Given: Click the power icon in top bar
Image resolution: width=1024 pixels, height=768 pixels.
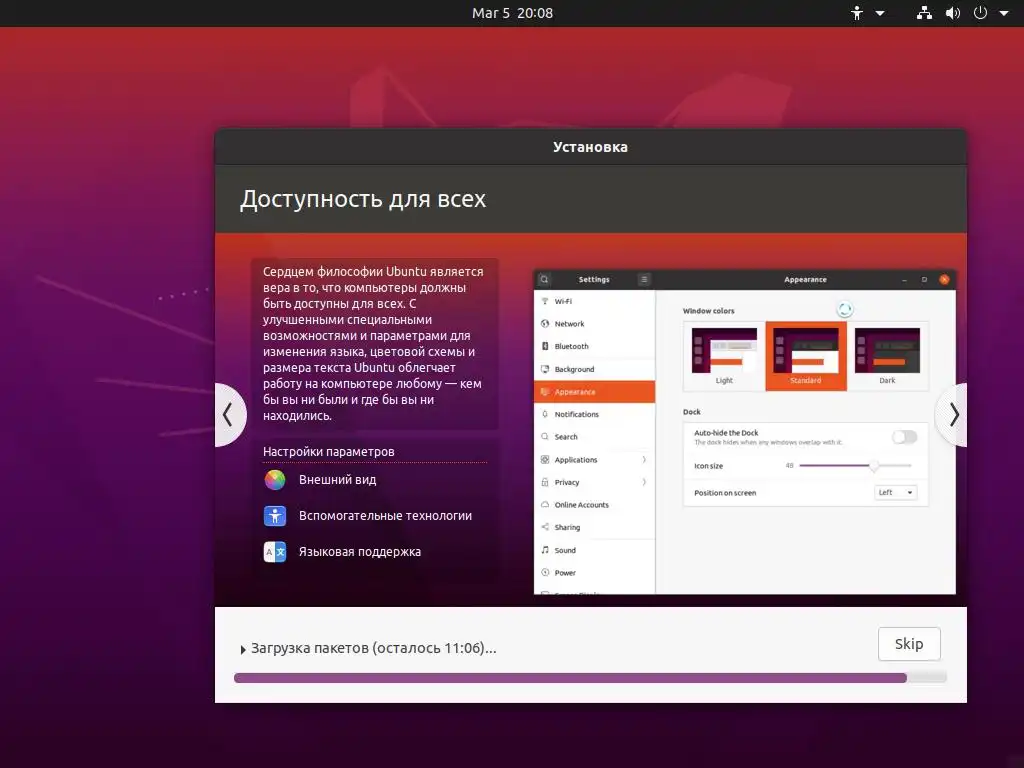Looking at the screenshot, I should (980, 13).
